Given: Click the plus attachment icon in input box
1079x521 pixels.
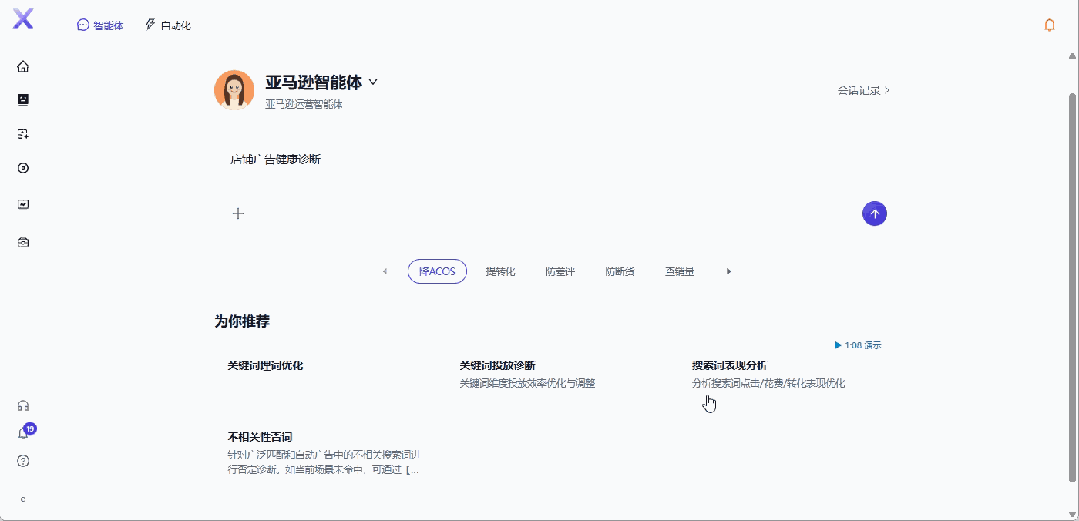Looking at the screenshot, I should 238,213.
